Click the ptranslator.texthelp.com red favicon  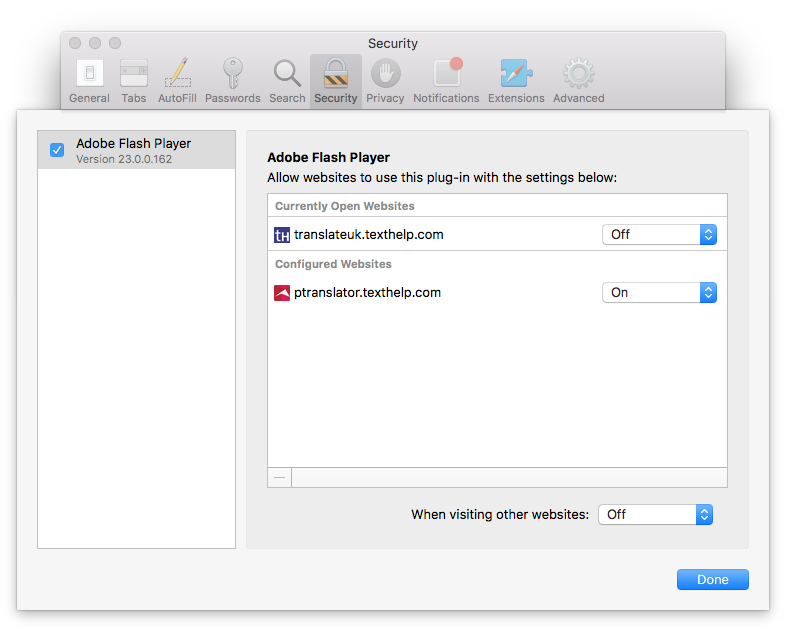click(282, 293)
